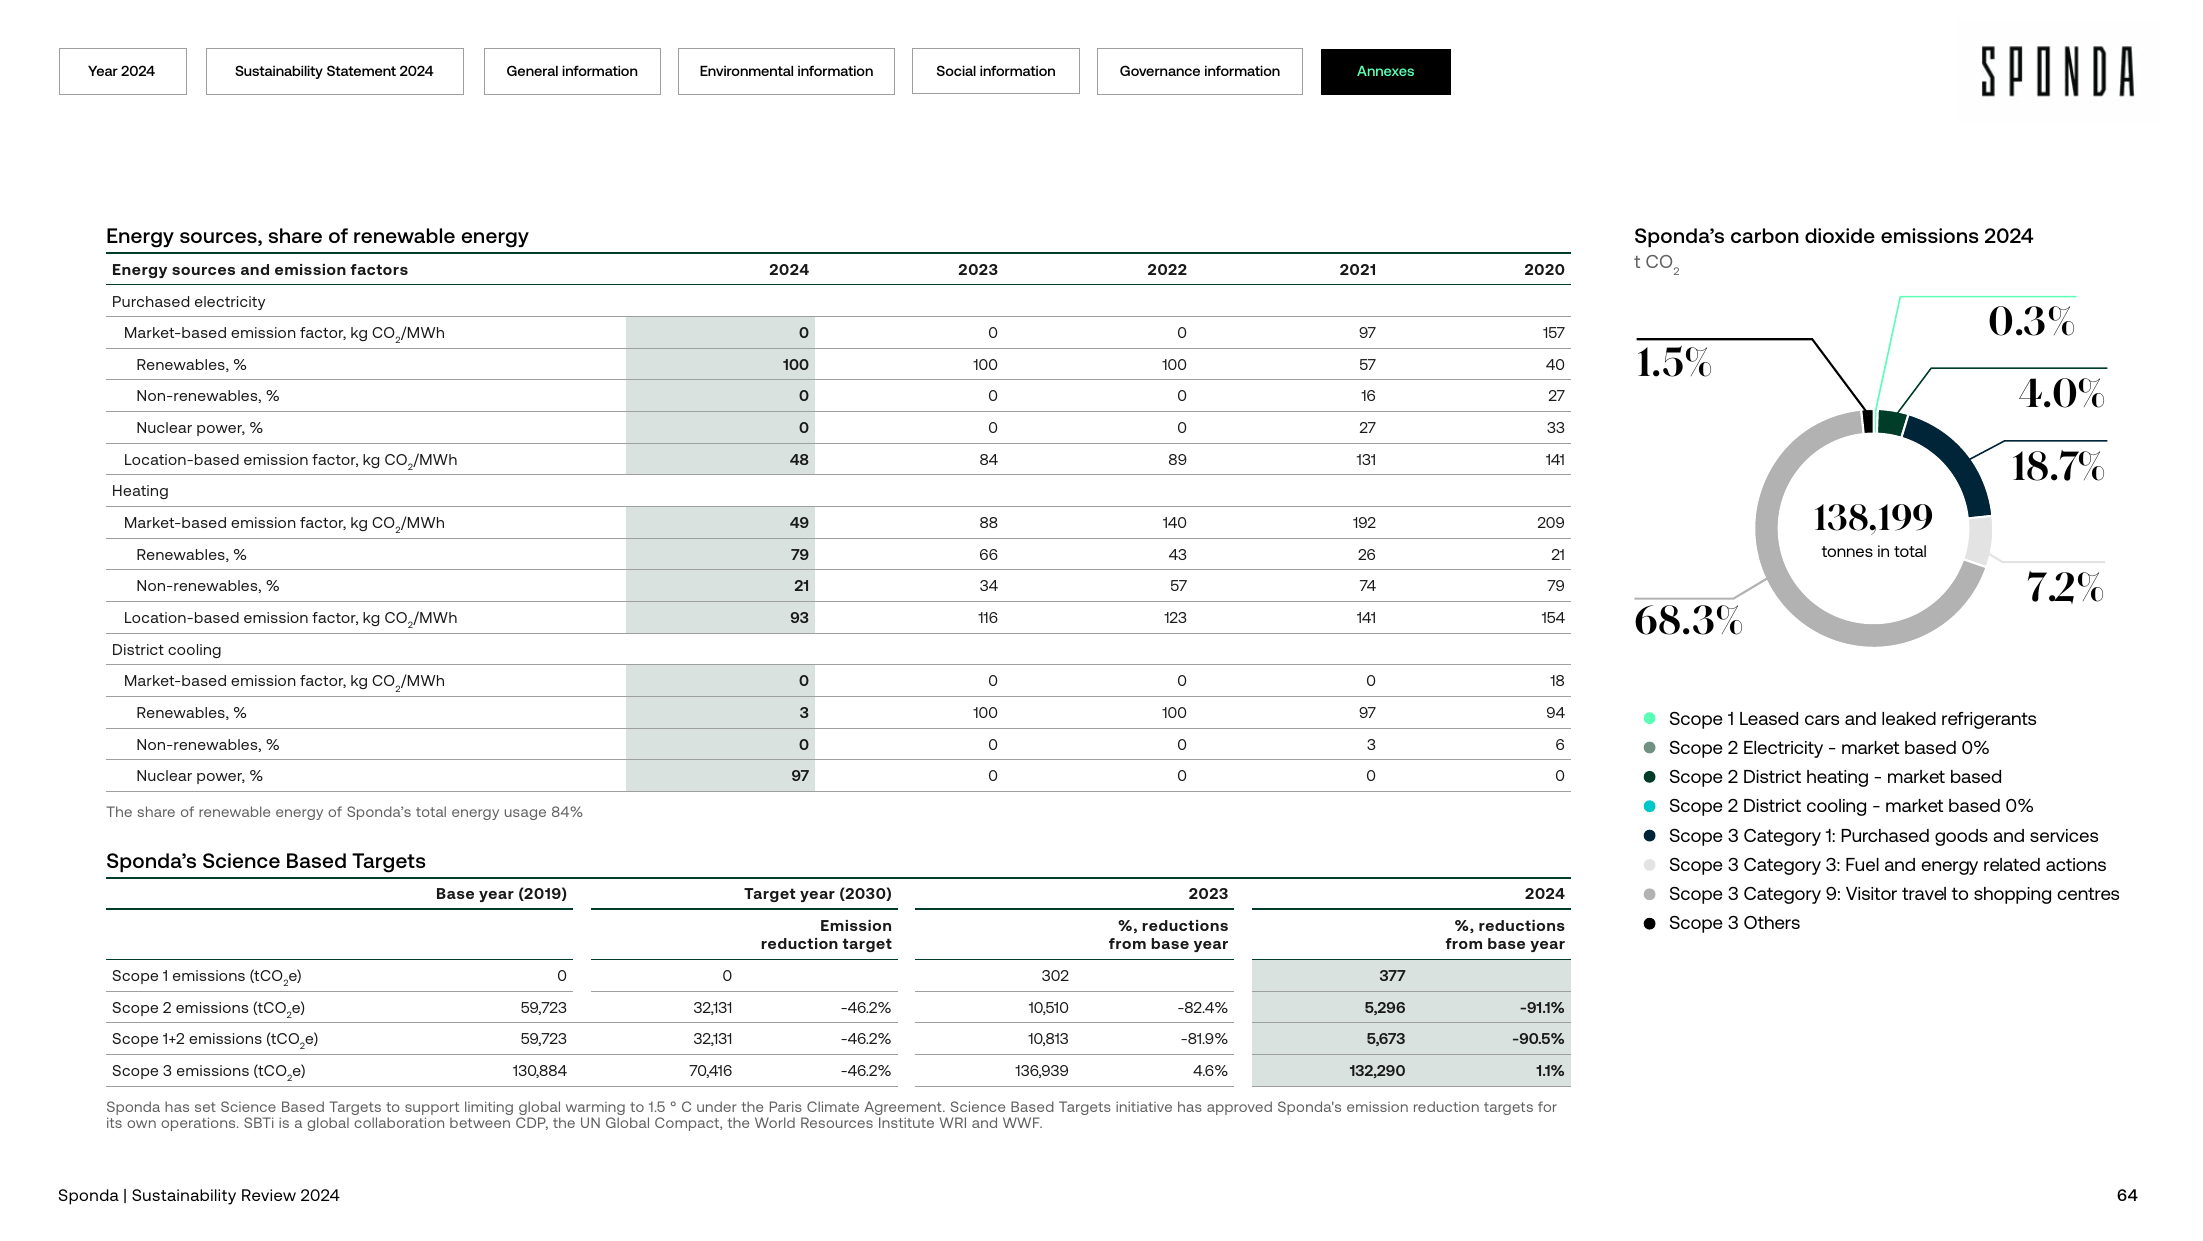The width and height of the screenshot is (2203, 1241).
Task: Click the 18.7% donut chart label
Action: pos(2058,467)
